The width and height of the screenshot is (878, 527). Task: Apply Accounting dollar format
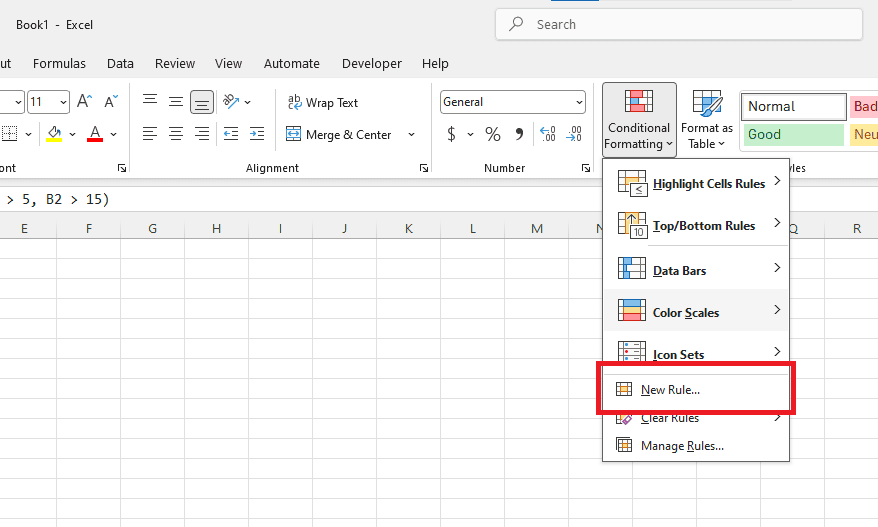coord(451,134)
